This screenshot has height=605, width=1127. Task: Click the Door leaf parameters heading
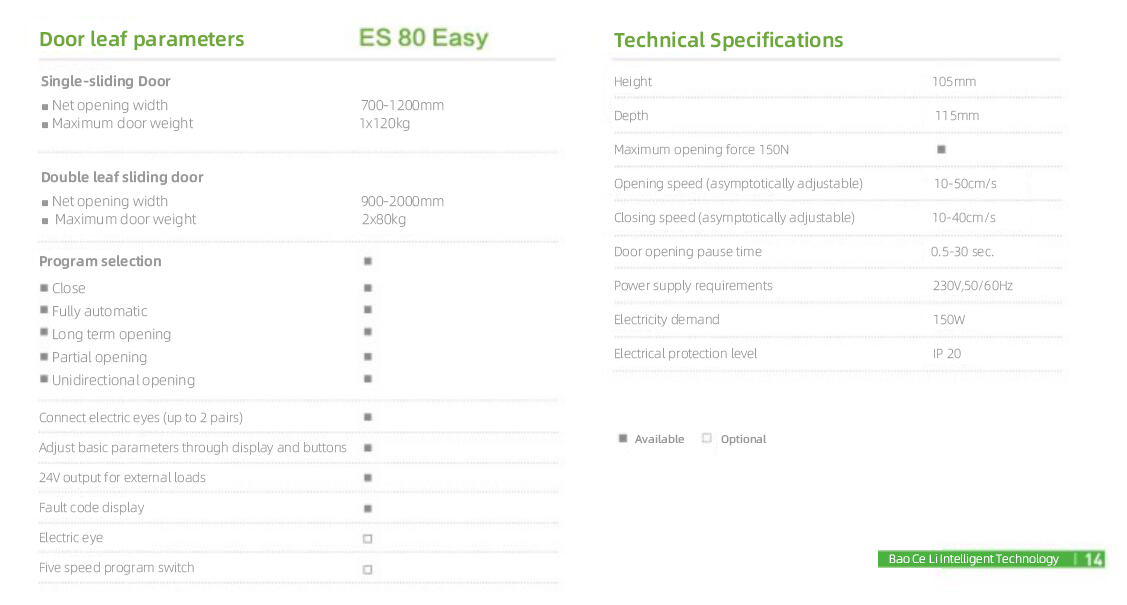(x=141, y=39)
